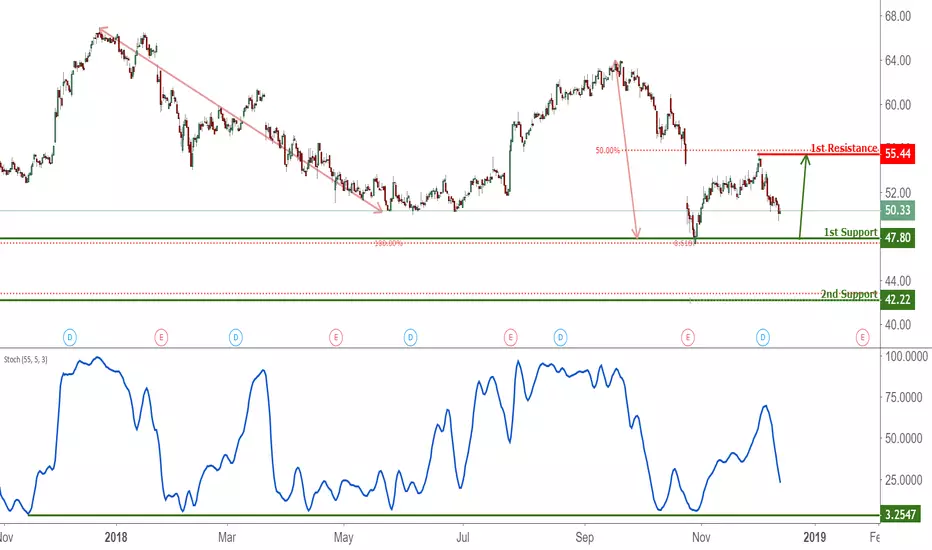Click the dividend marker left of 2018
This screenshot has width=932, height=550.
point(70,338)
